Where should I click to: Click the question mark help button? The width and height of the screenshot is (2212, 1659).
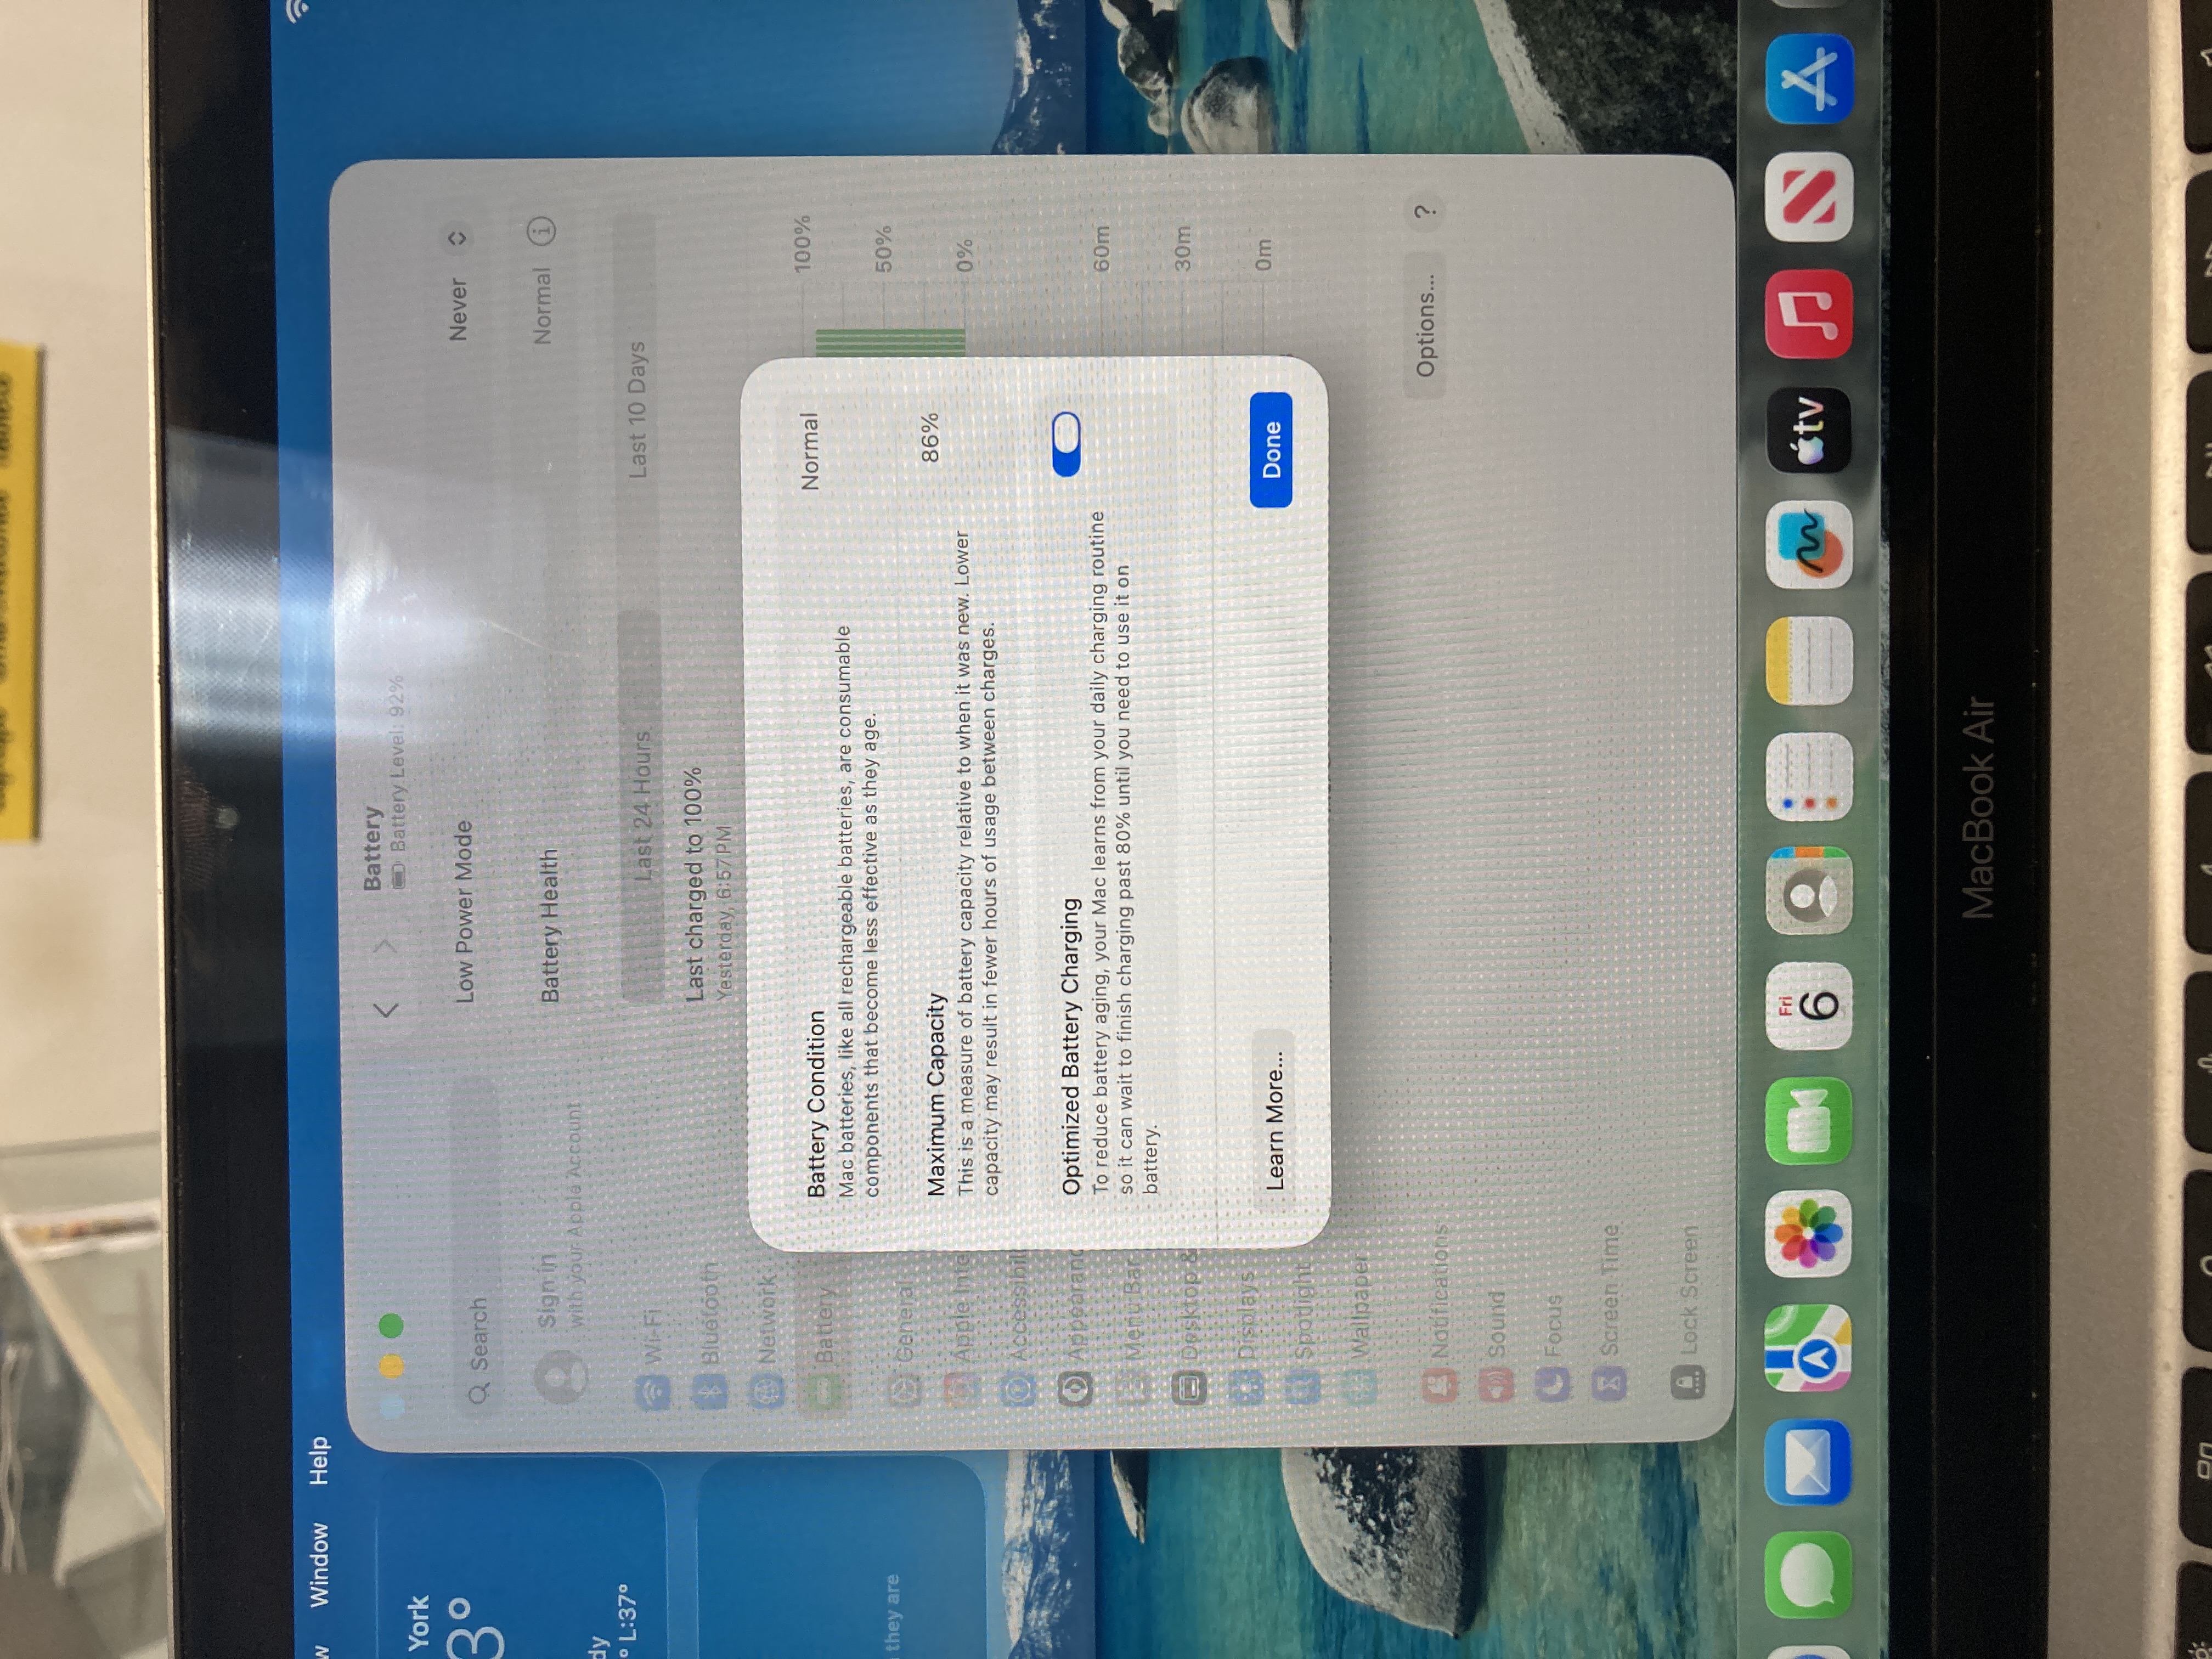[1426, 211]
